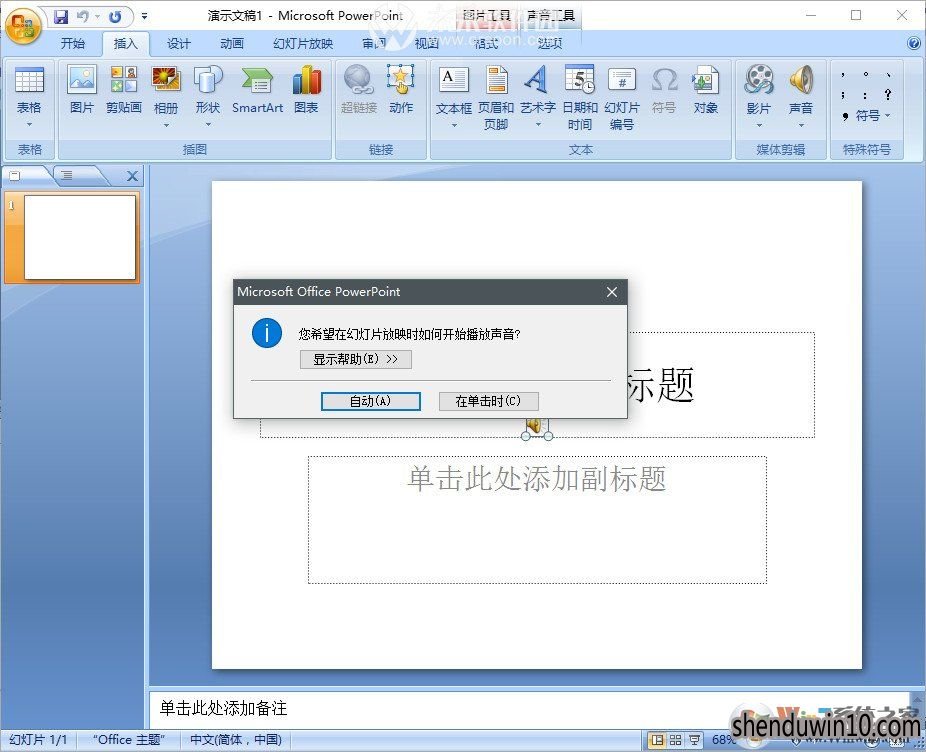Screen dimensions: 926x752
Task: Open the customize quick access toolbar arrow
Action: [144, 17]
